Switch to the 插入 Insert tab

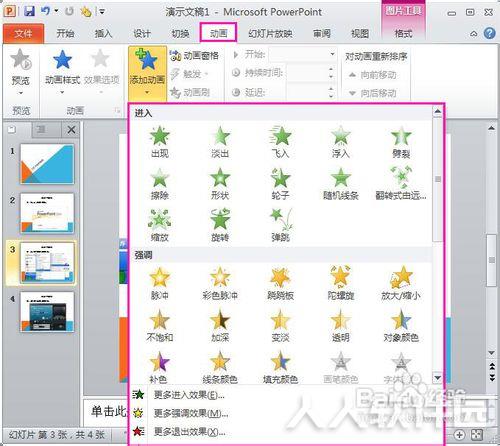103,34
